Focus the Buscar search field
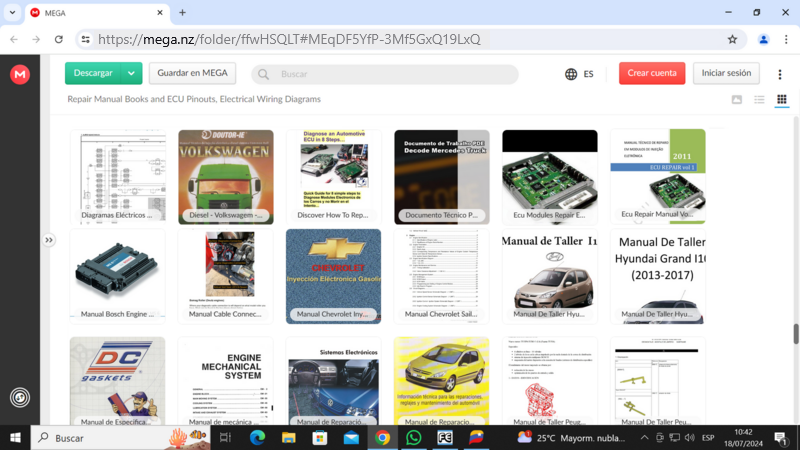Viewport: 800px width, 450px height. point(385,74)
